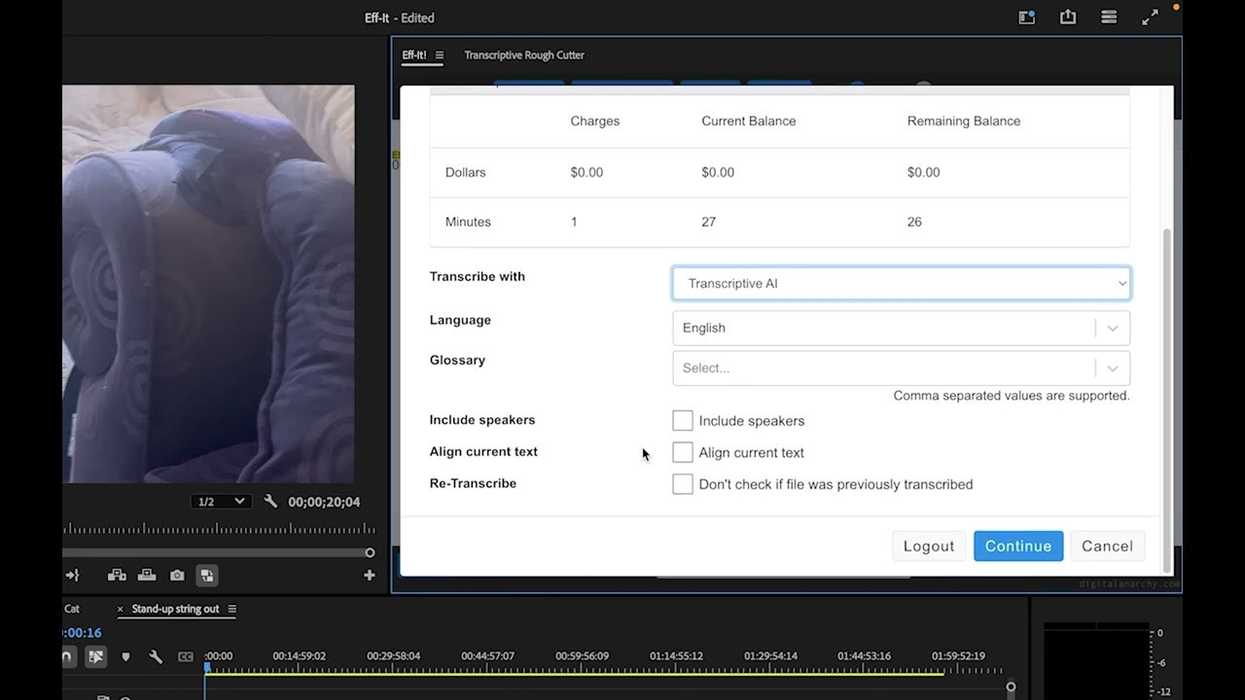Toggle Linked Selection in the timeline

tap(96, 657)
